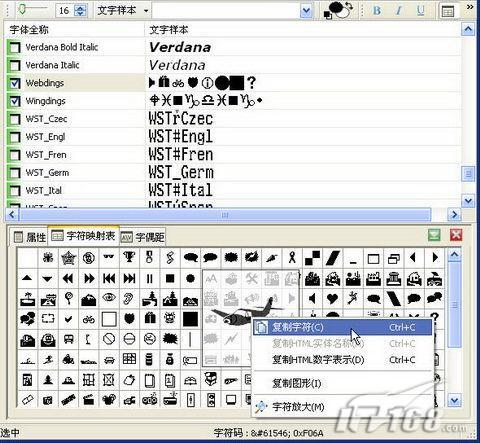This screenshot has height=443, width=480.
Task: Click the sample text input field
Action: click(x=226, y=11)
